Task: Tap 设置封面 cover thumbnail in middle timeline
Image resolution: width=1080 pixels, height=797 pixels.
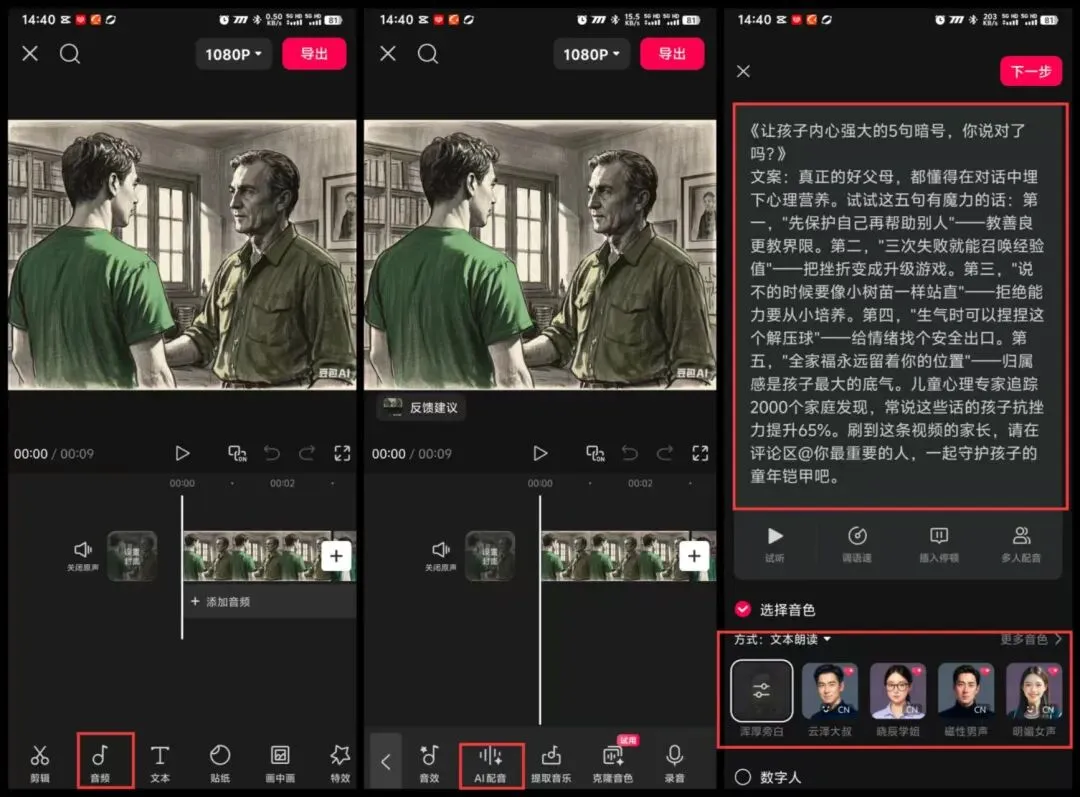Action: tap(490, 556)
